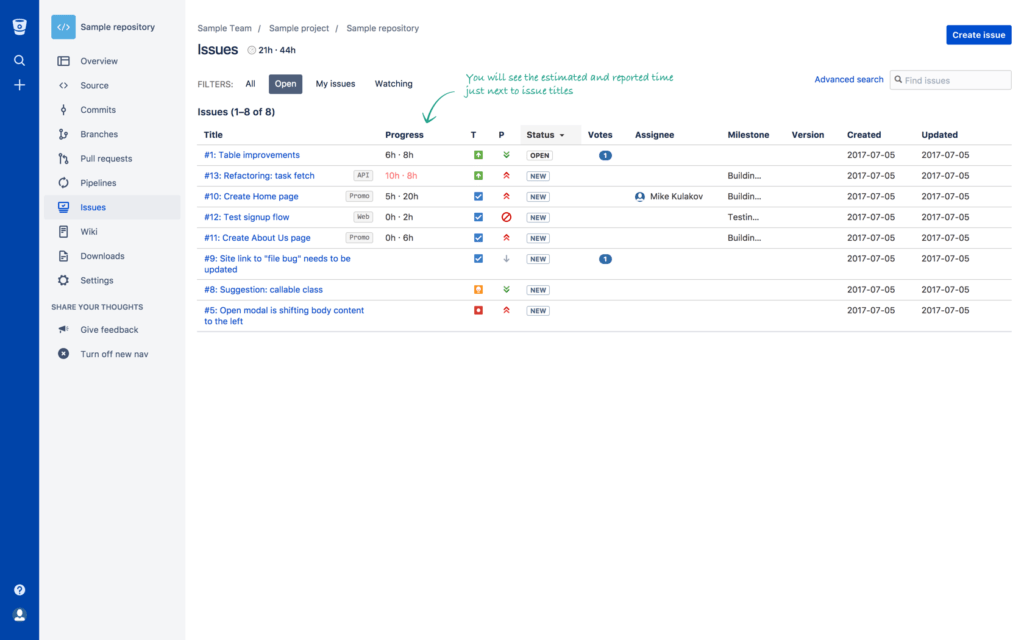Image resolution: width=1024 pixels, height=640 pixels.
Task: Click your profile avatar at the bottom left
Action: [x=19, y=614]
